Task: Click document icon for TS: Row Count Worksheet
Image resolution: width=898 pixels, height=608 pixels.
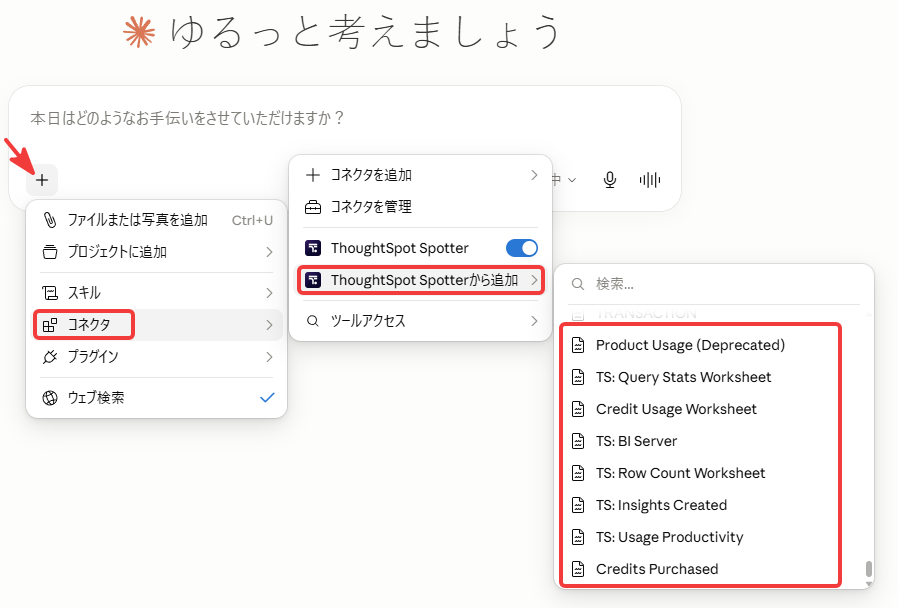Action: (578, 473)
